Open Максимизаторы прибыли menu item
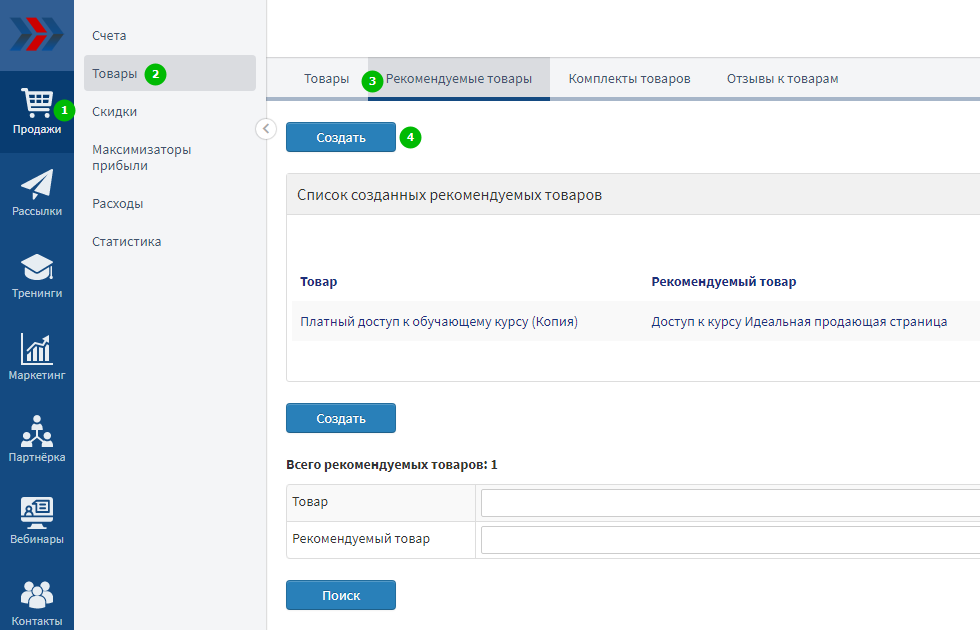Image resolution: width=980 pixels, height=630 pixels. 141,158
